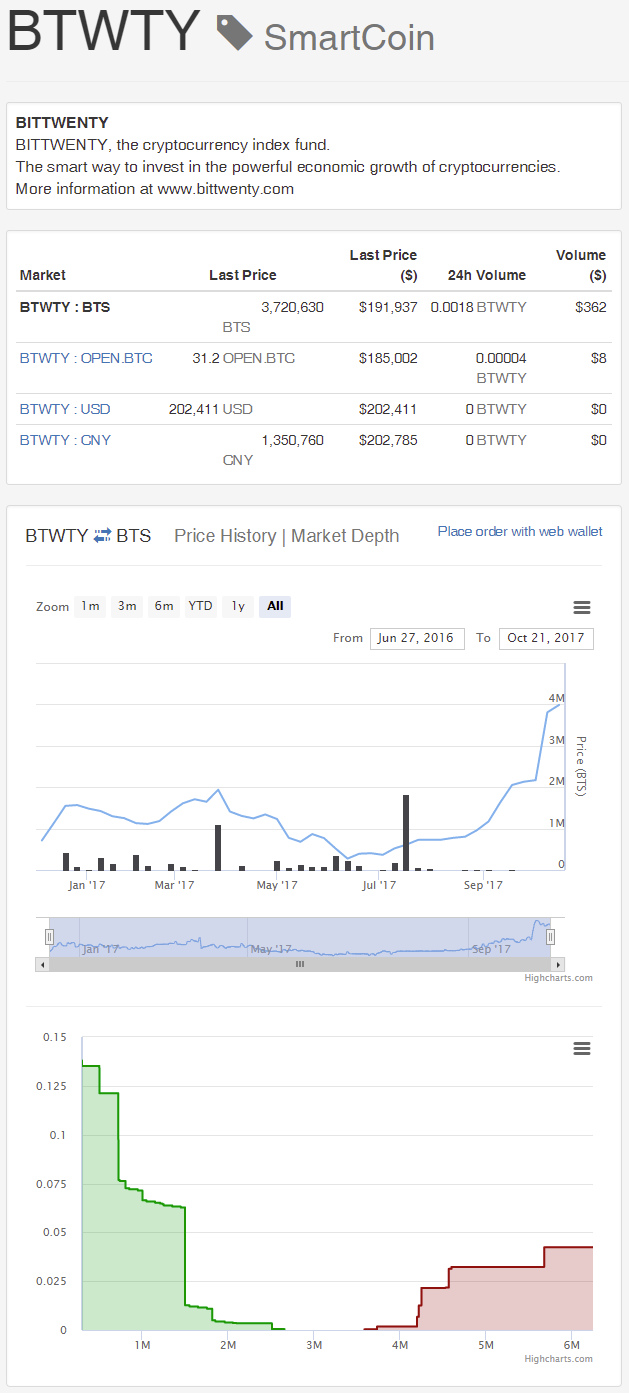Click the From date input field
This screenshot has width=629, height=1393.
[x=417, y=638]
